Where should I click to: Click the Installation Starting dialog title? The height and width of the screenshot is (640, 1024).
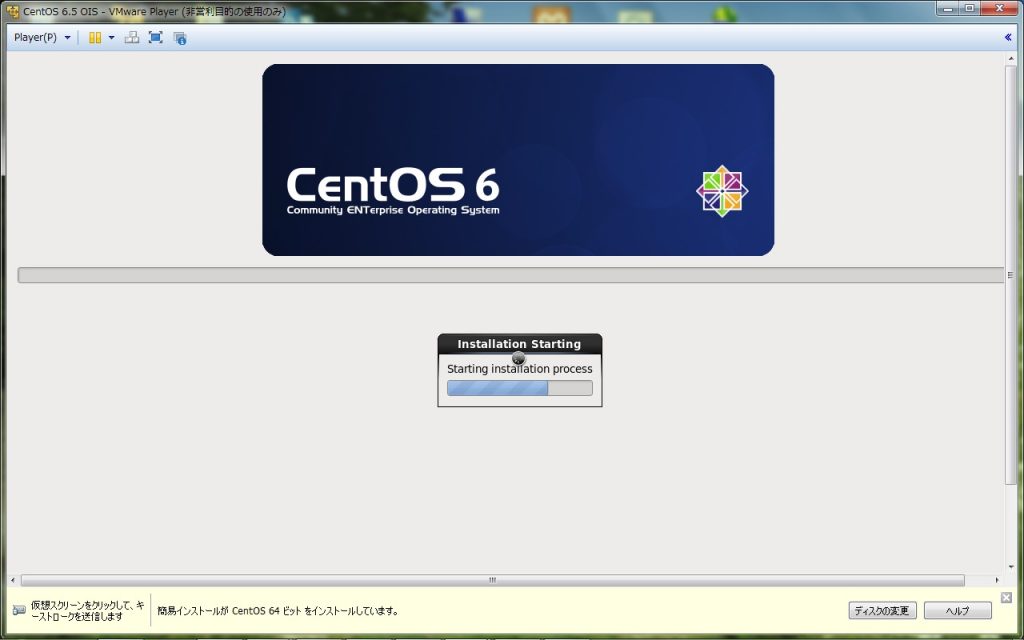(x=519, y=344)
